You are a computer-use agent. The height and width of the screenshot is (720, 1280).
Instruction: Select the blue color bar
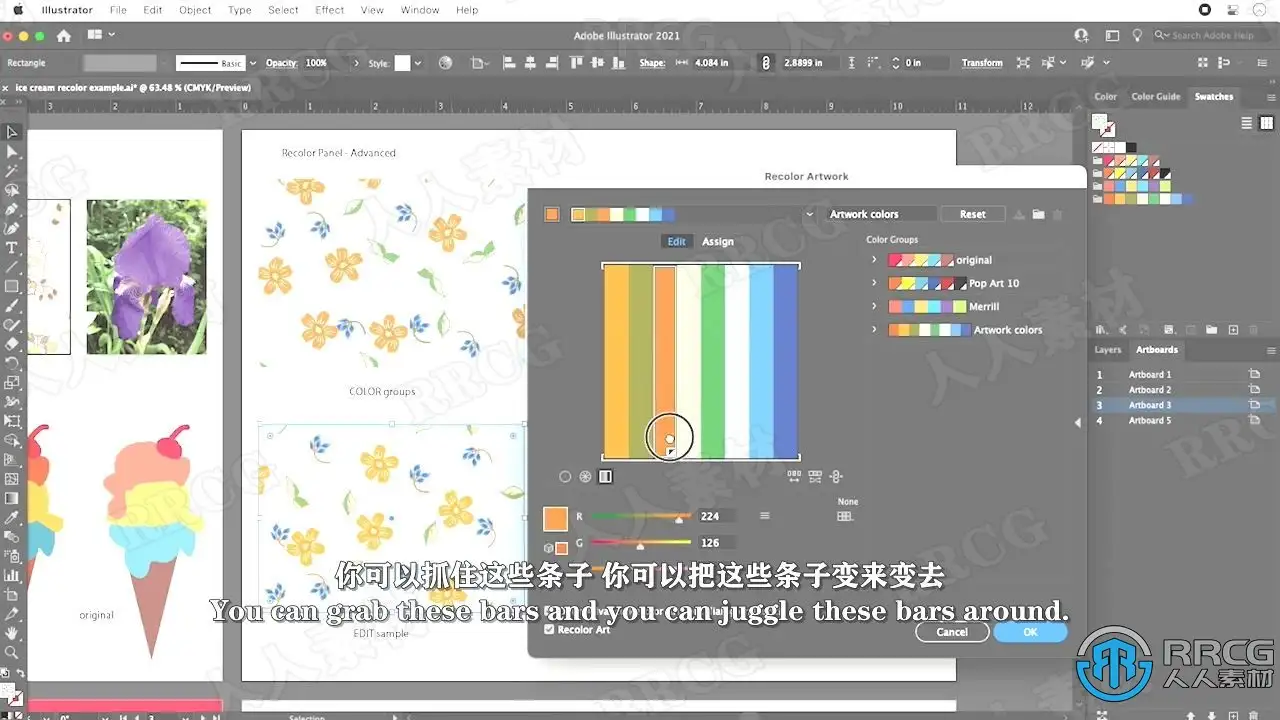786,361
